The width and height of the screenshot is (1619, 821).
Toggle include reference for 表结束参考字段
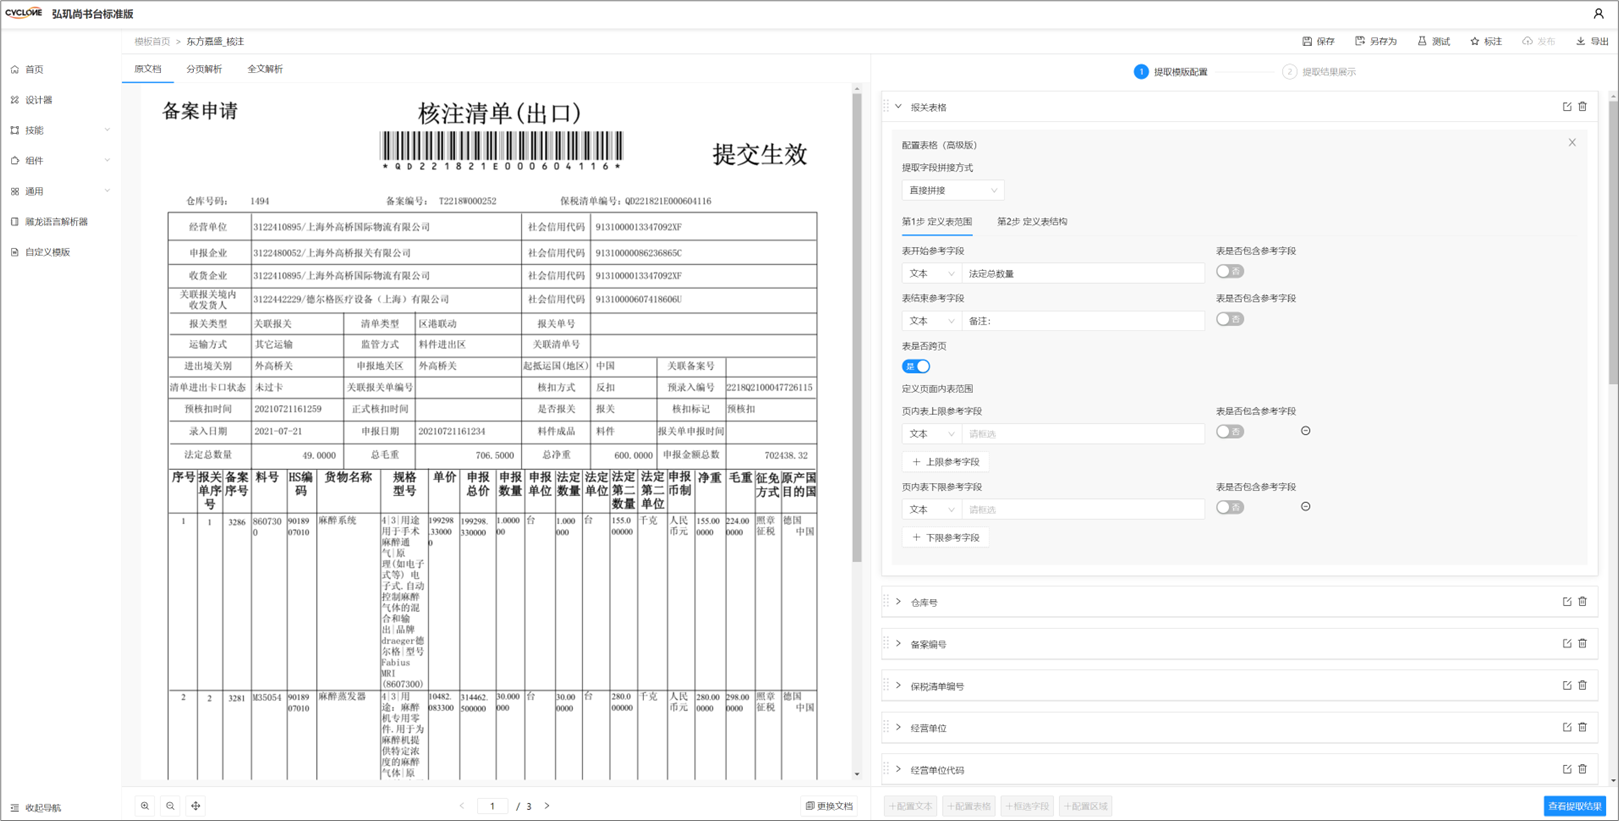click(x=1230, y=319)
